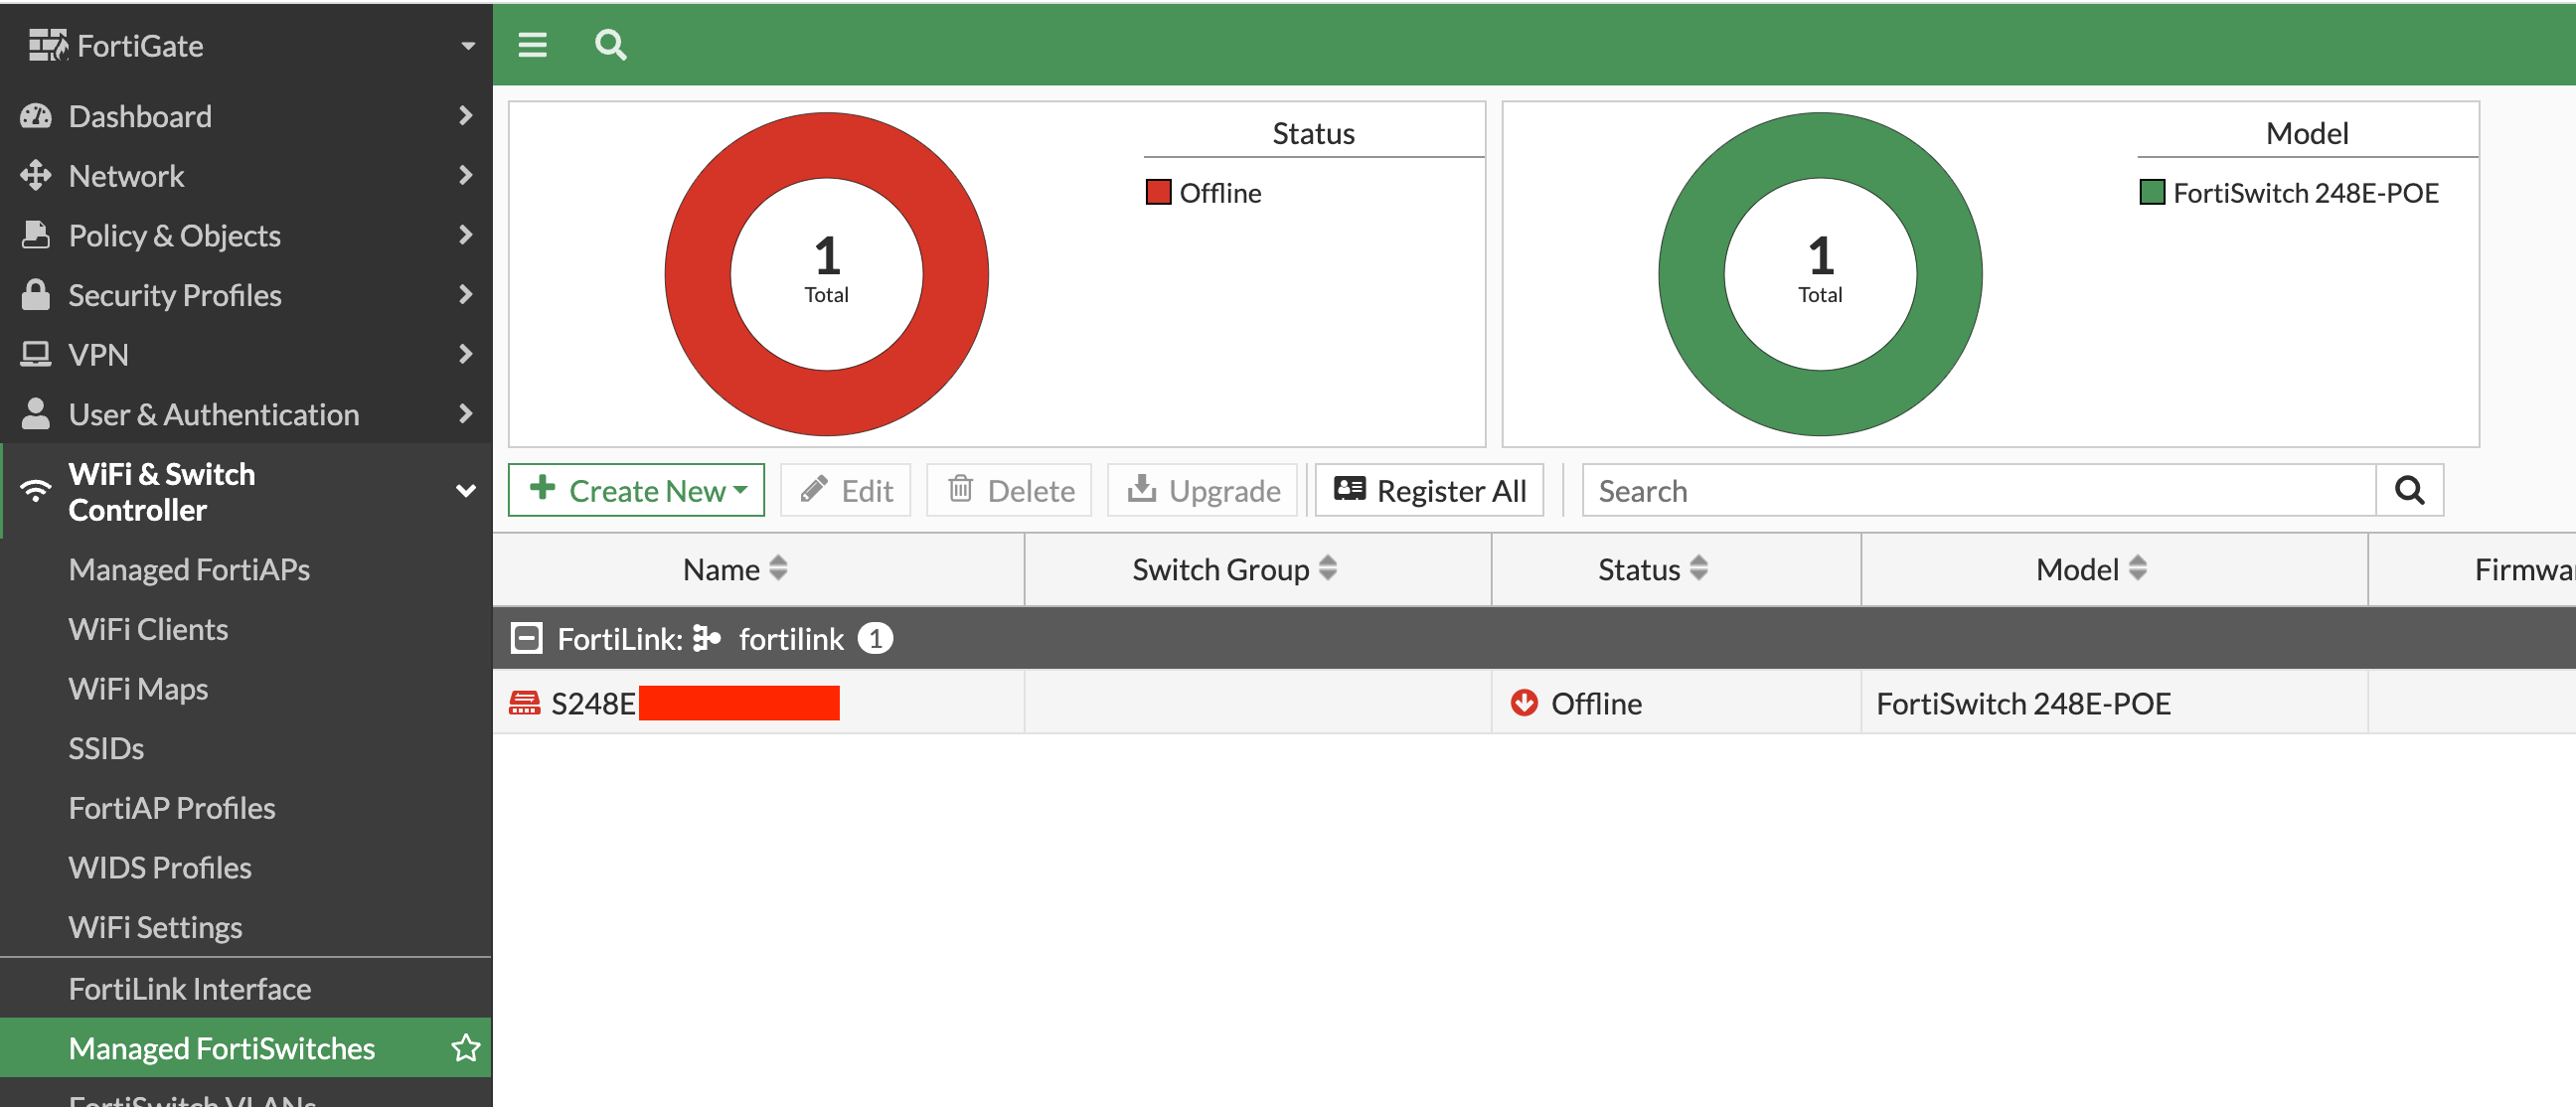Click the Offline status text in table row

click(1596, 703)
